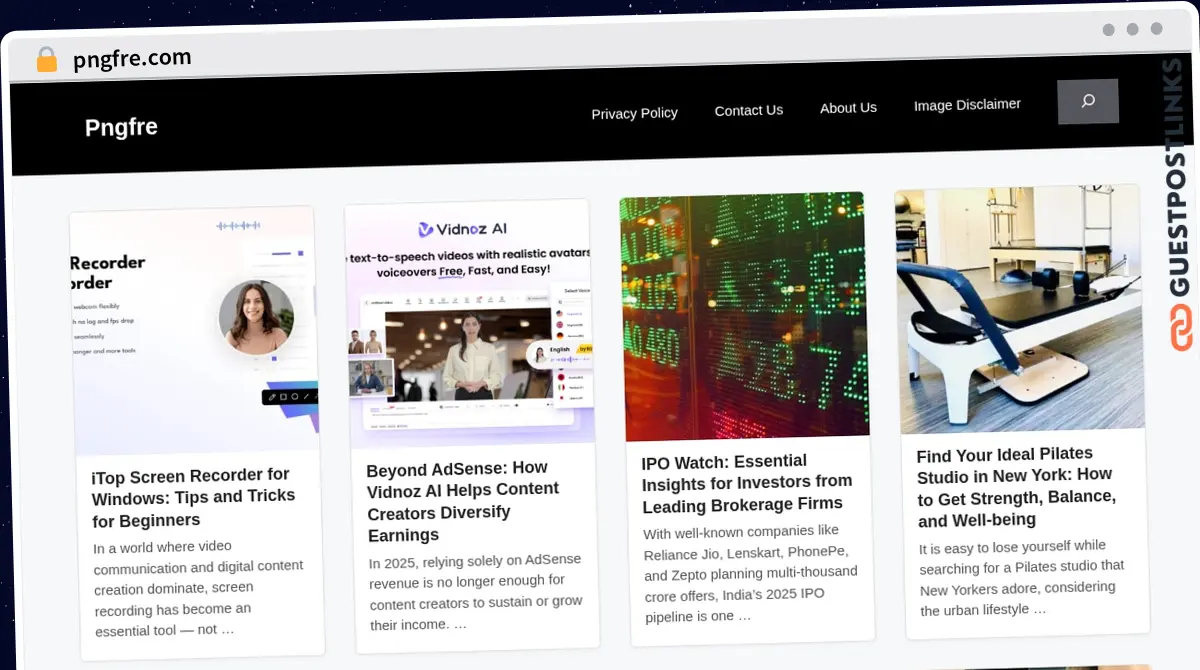Go to the About Us page
The image size is (1200, 670).
[x=848, y=108]
